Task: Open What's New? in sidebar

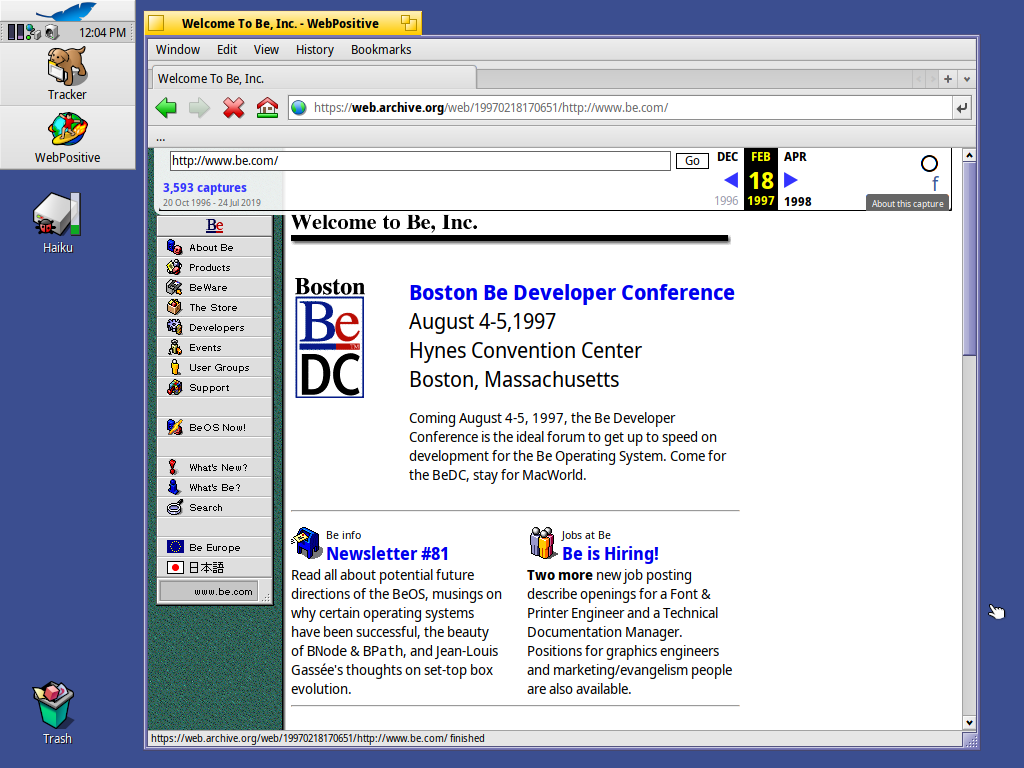Action: (x=214, y=467)
